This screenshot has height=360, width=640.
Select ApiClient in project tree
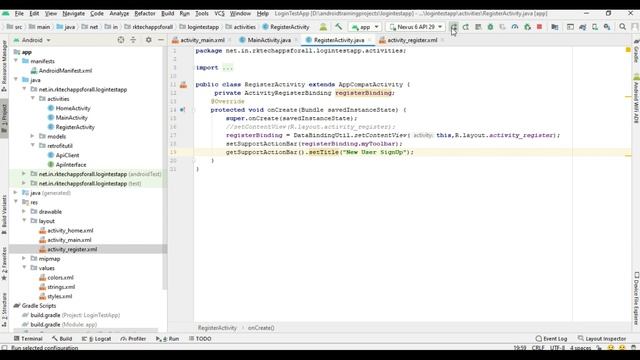coord(67,155)
